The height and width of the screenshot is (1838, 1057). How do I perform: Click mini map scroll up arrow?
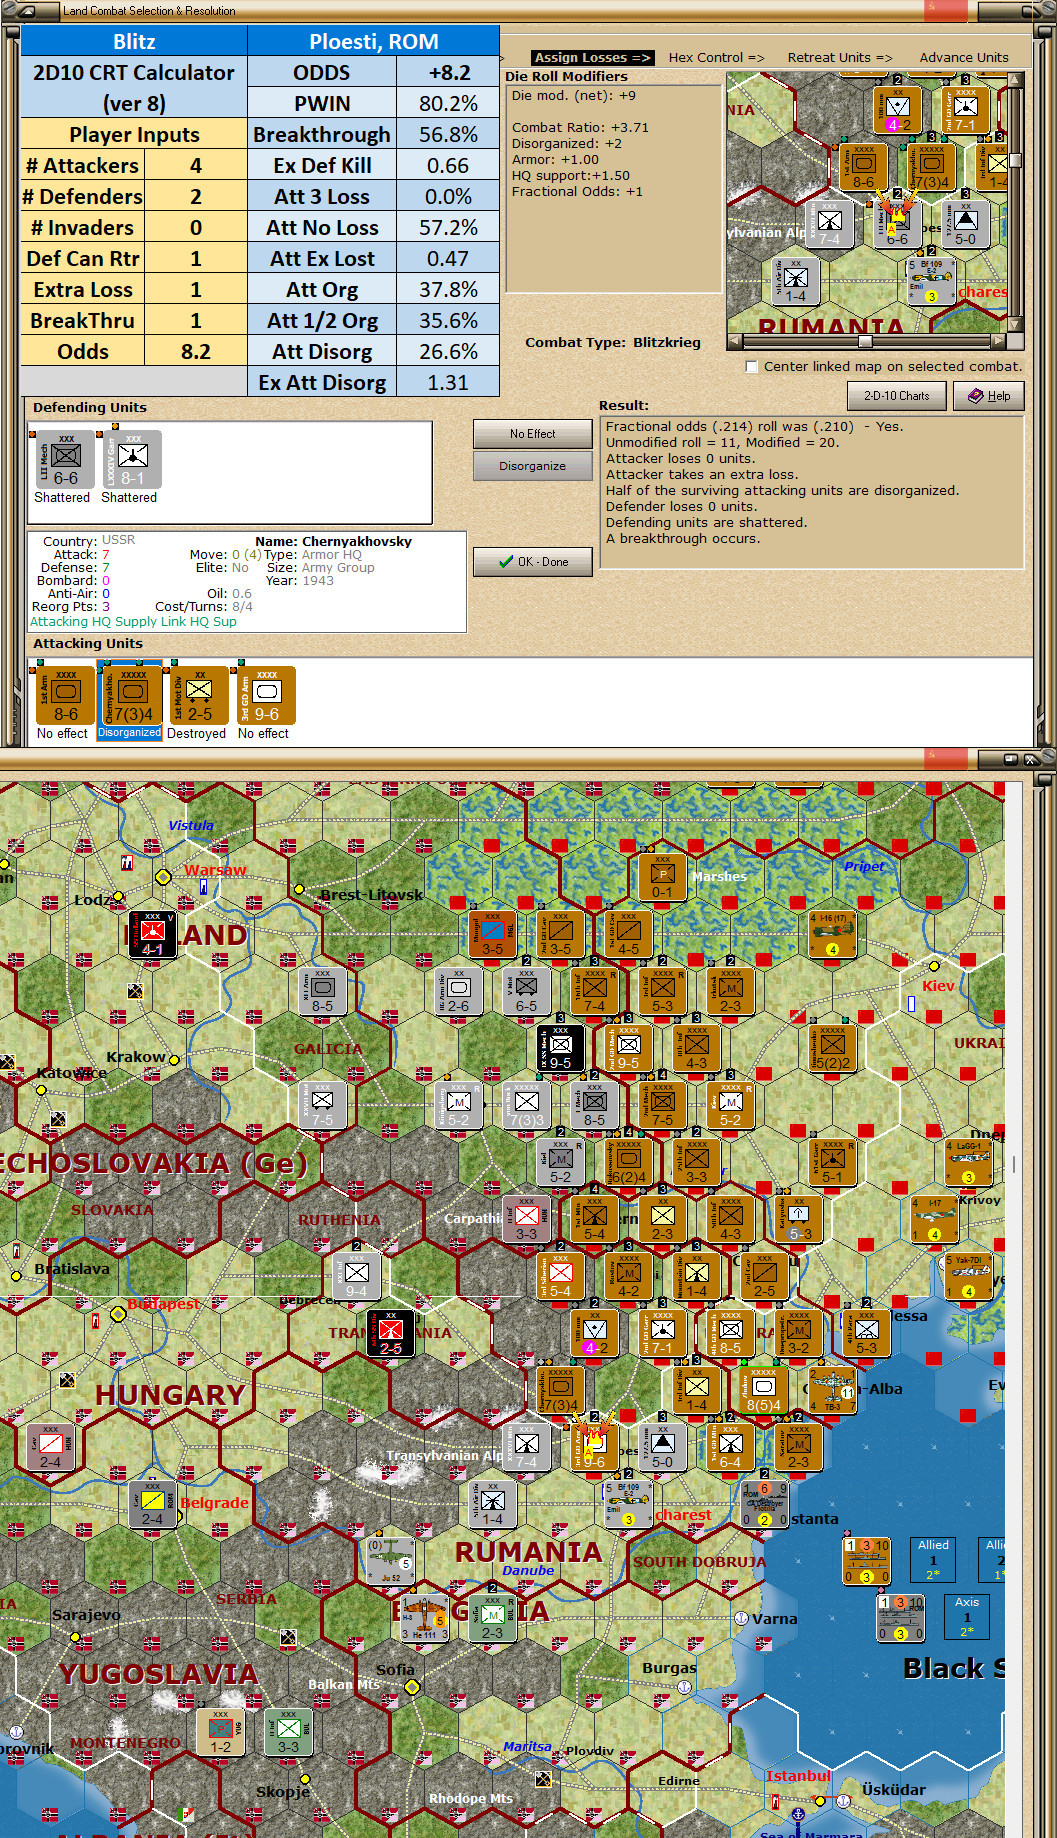click(1016, 79)
